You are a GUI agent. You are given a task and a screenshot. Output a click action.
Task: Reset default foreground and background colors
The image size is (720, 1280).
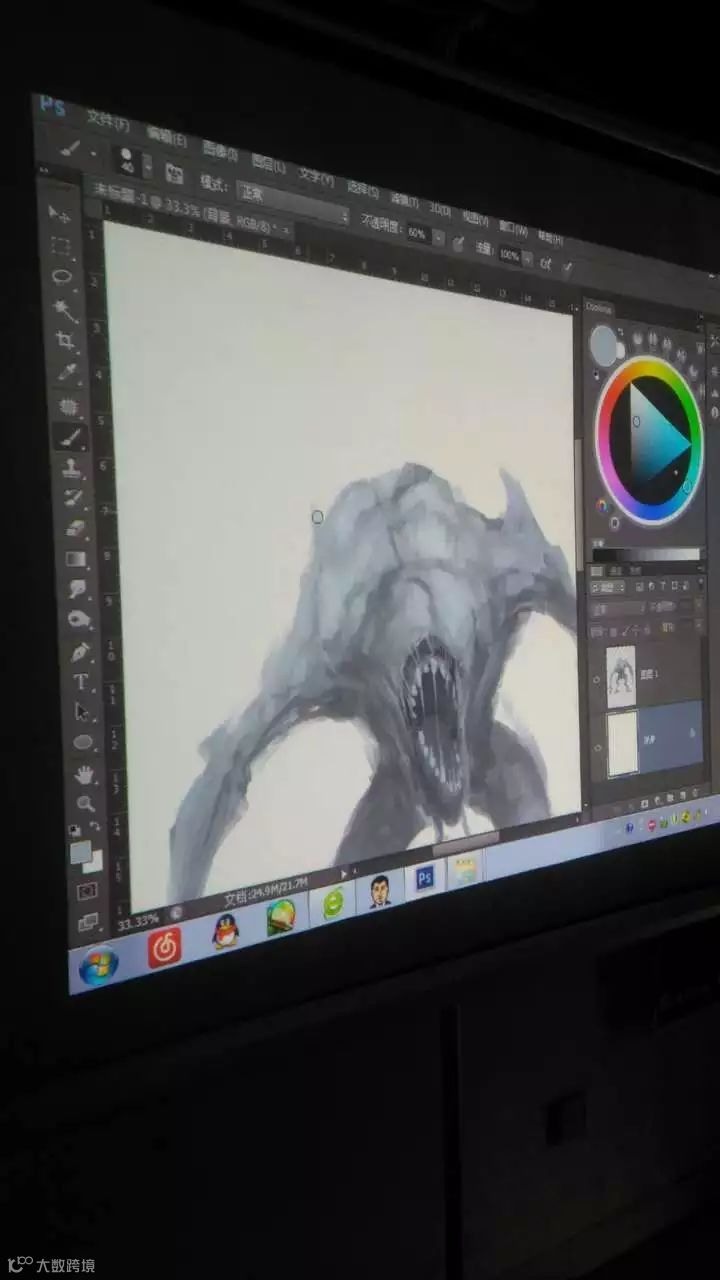click(75, 830)
